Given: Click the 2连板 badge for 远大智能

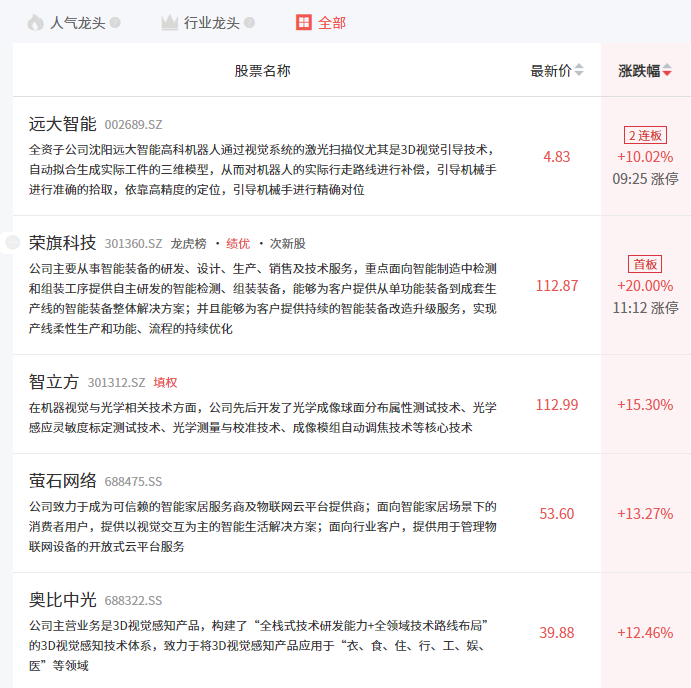Looking at the screenshot, I should (645, 135).
